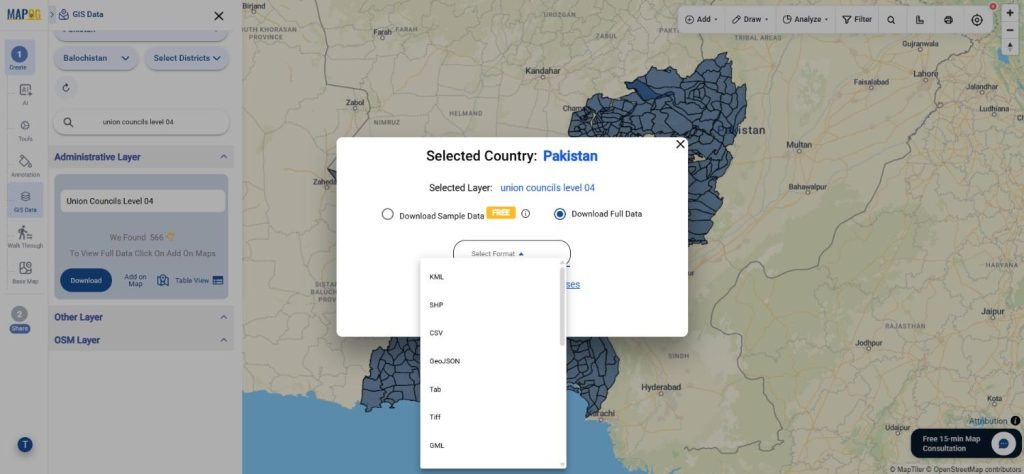Select Download Full Data radio button
Image resolution: width=1024 pixels, height=474 pixels.
[x=560, y=213]
